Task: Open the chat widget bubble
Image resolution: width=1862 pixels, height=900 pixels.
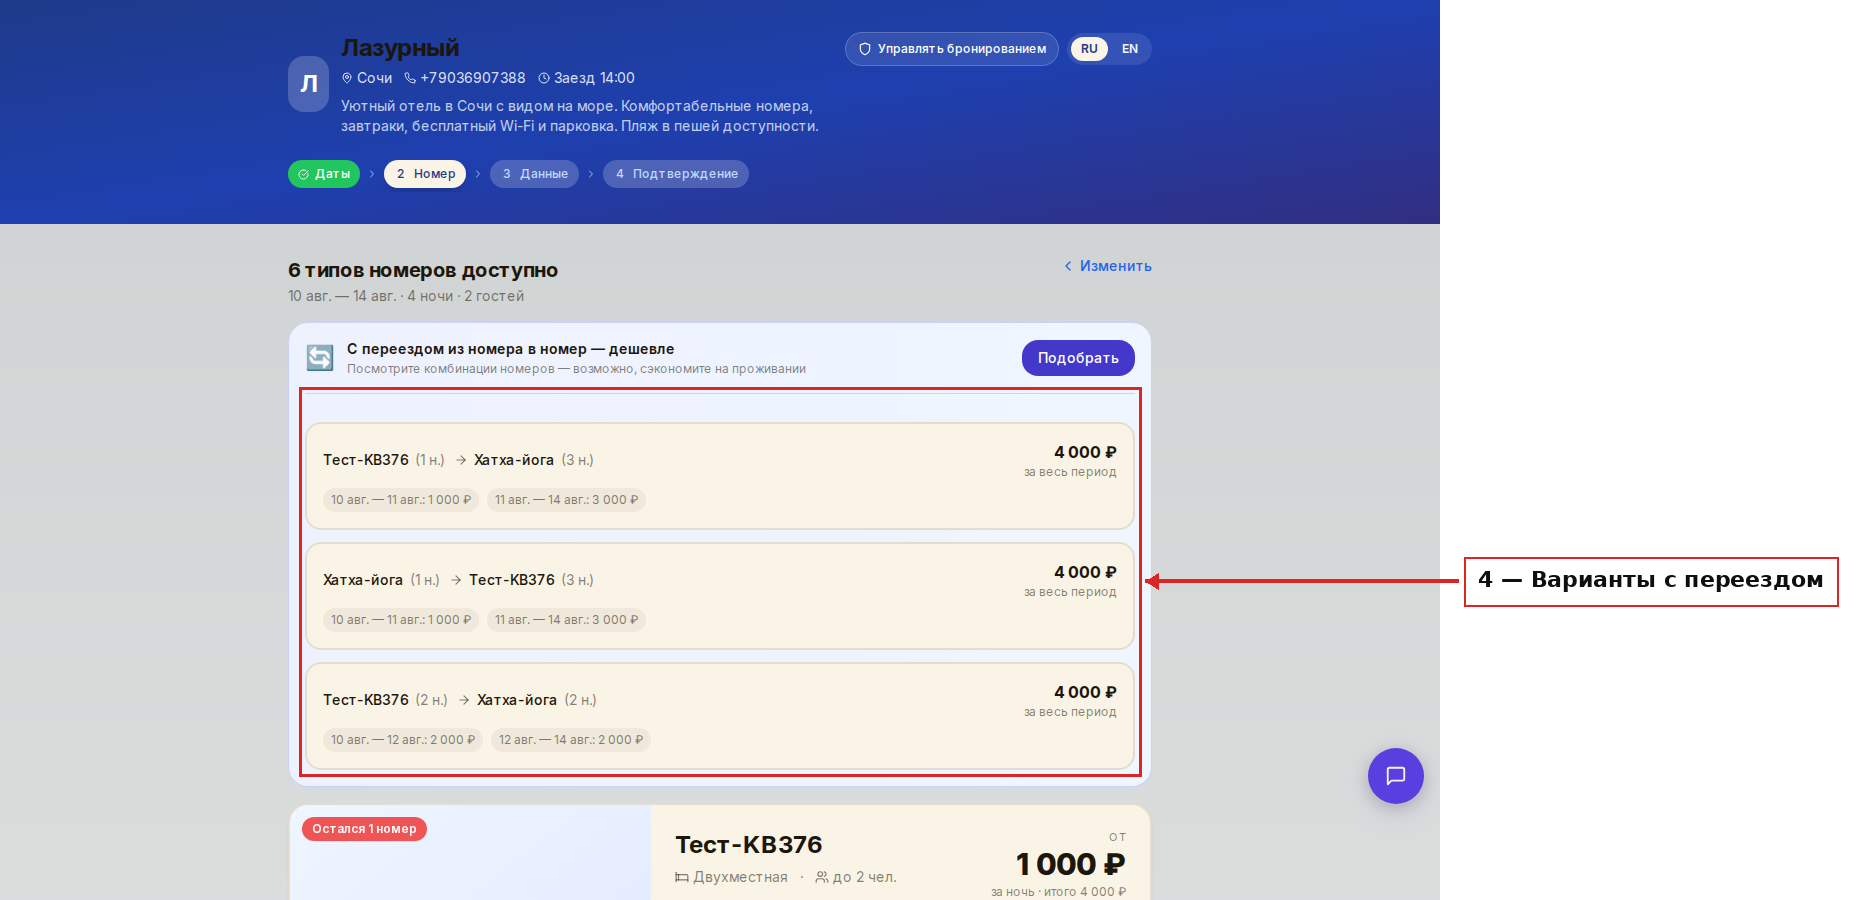Action: point(1395,776)
